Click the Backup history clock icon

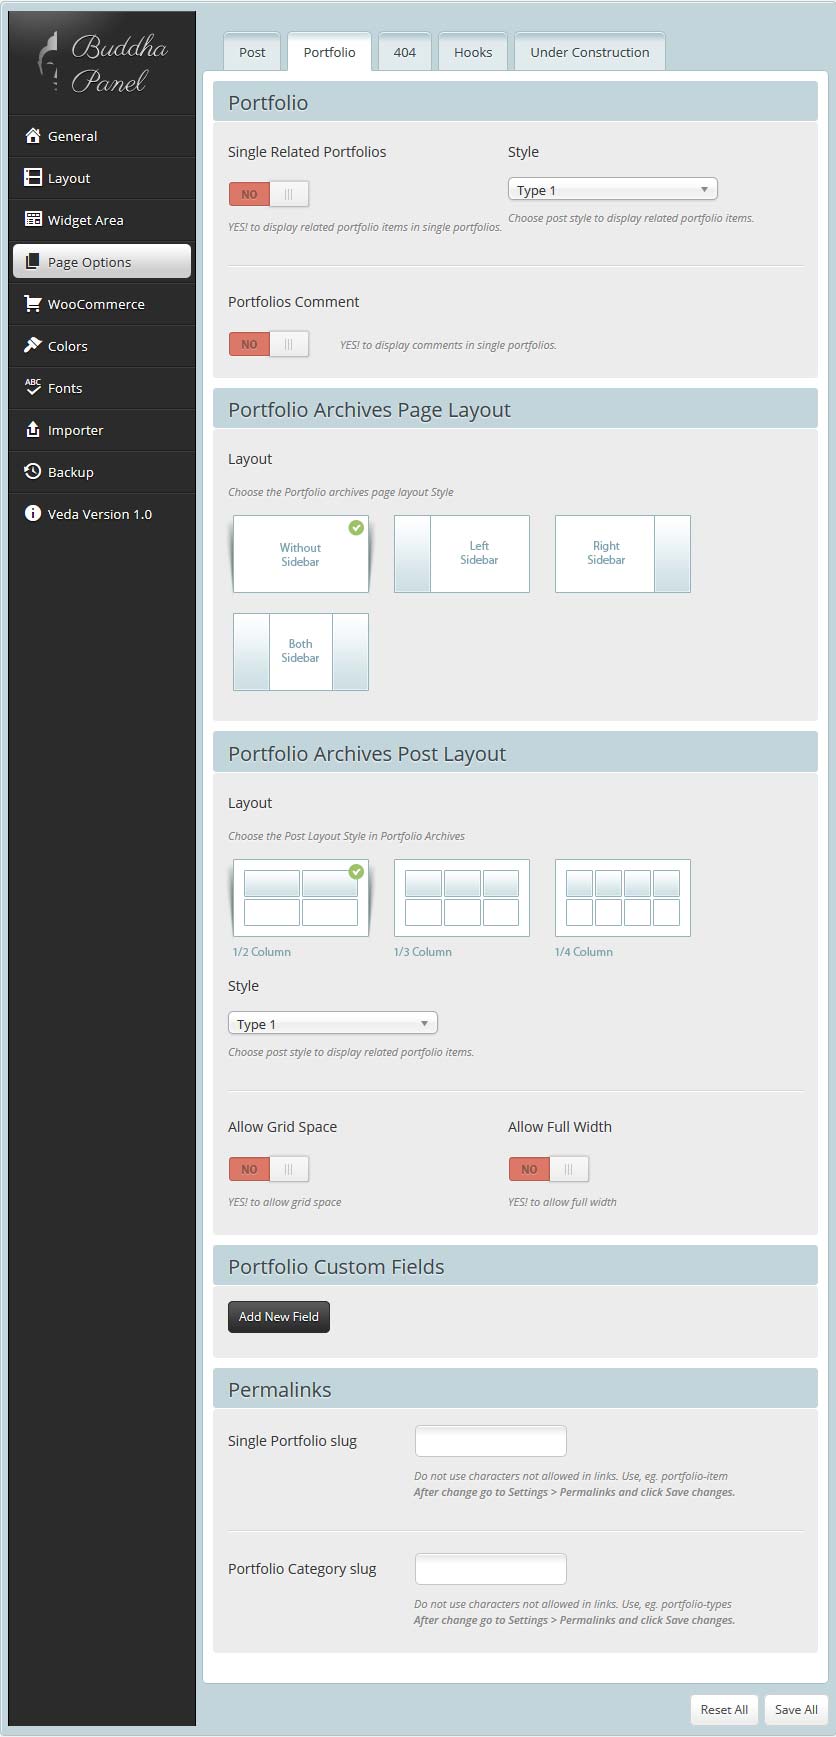click(33, 472)
